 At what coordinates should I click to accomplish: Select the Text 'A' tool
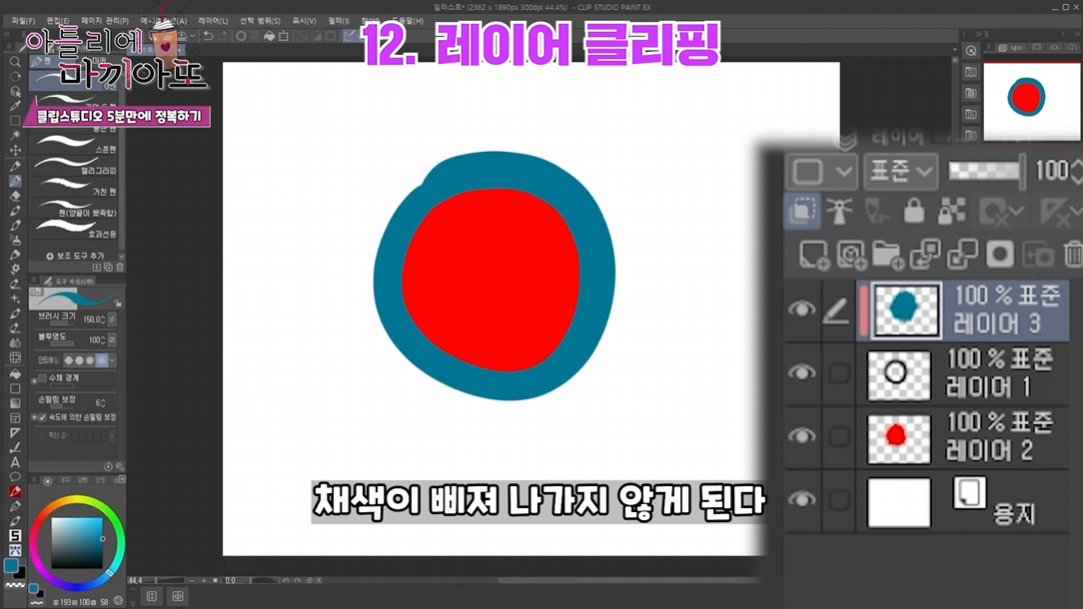coord(15,463)
